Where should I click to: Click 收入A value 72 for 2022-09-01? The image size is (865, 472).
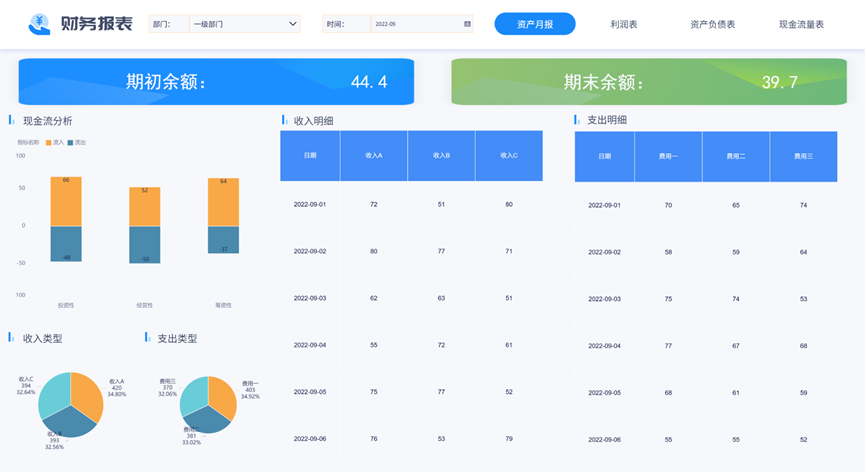pos(374,205)
